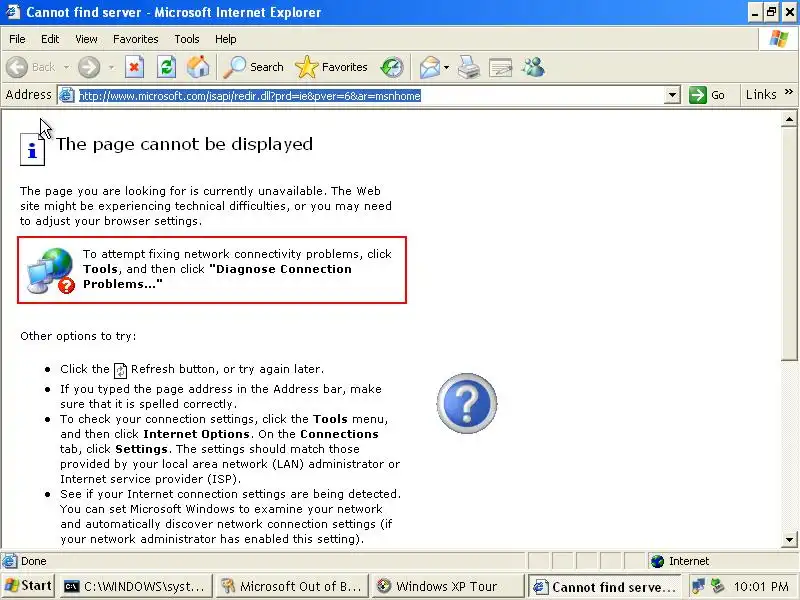Click heading 'The page cannot be displayed'
The image size is (800, 600).
coord(184,144)
